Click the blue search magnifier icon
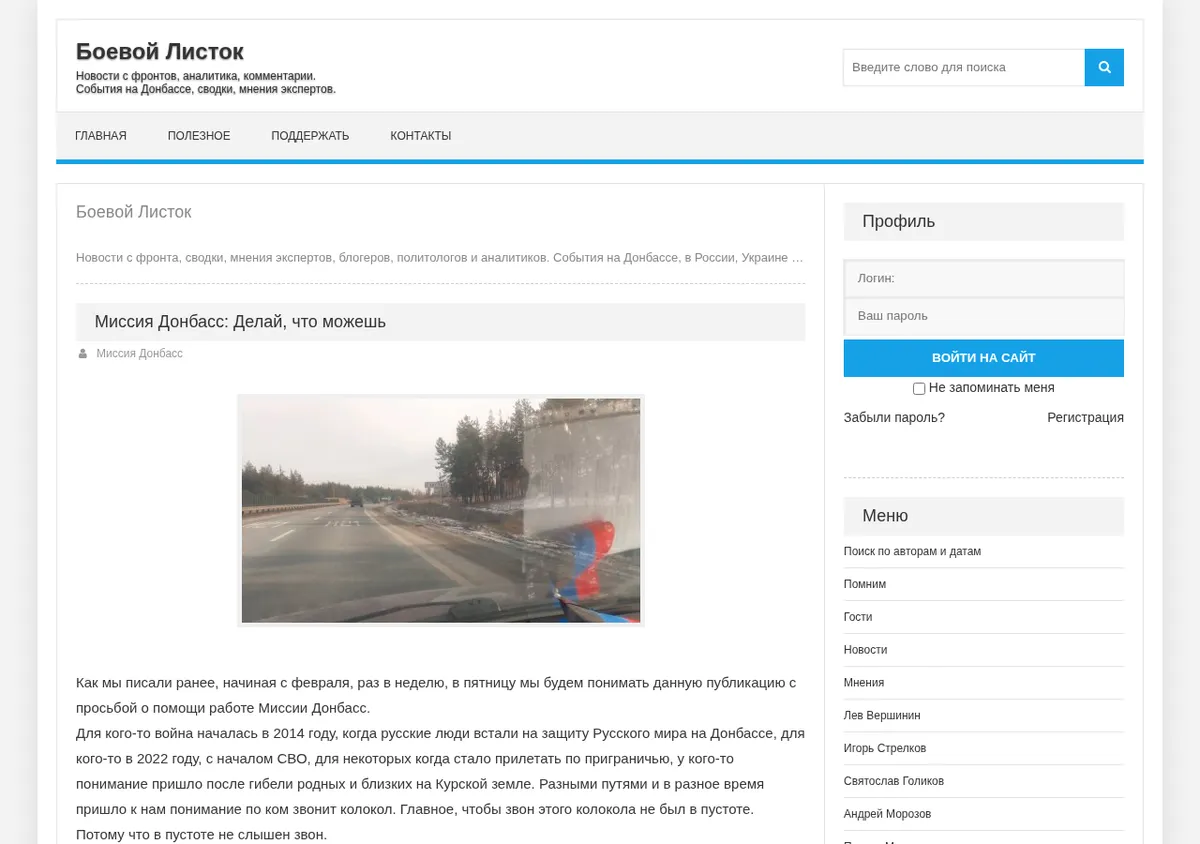Viewport: 1200px width, 844px height. click(1104, 67)
